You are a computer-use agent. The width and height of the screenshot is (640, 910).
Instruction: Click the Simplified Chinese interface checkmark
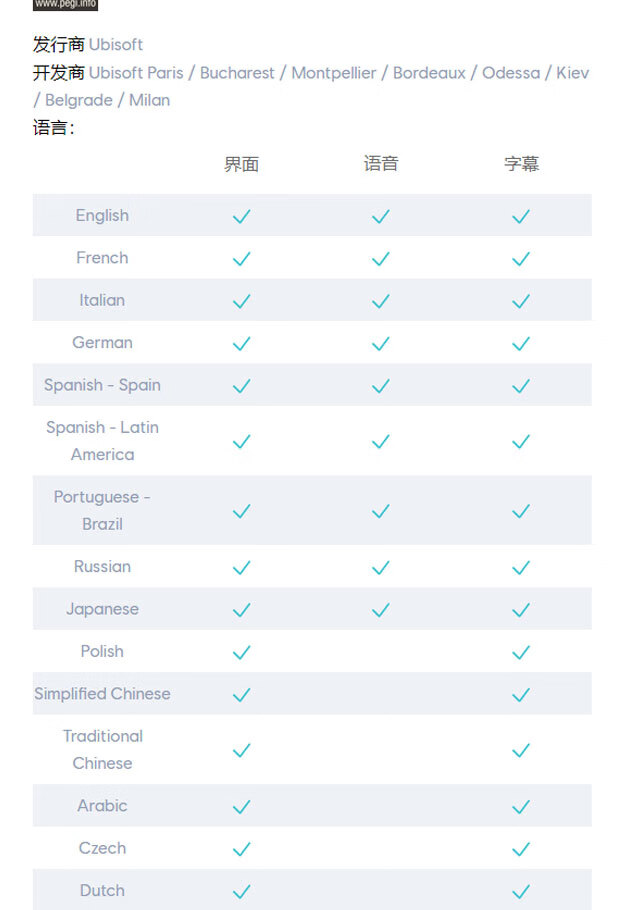[x=241, y=695]
